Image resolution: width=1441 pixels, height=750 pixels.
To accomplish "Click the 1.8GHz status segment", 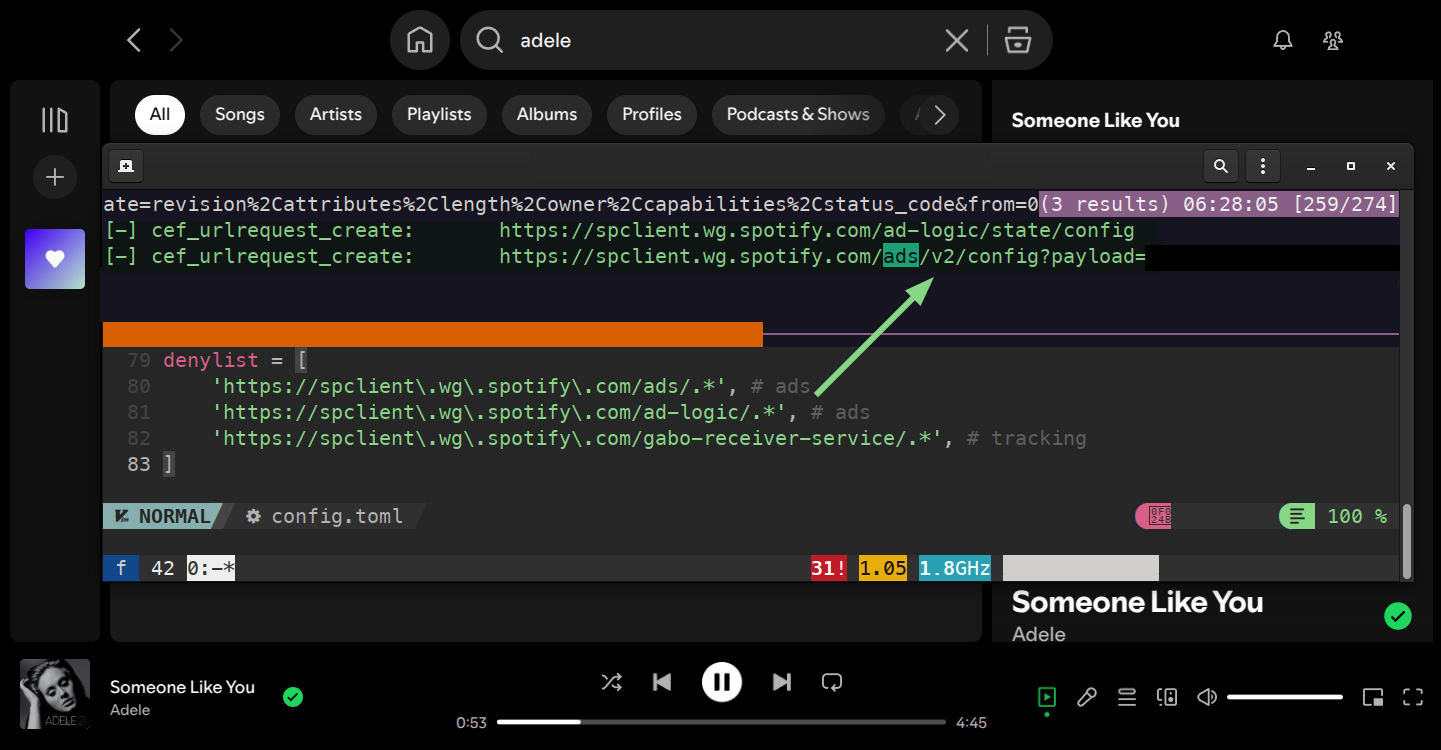I will point(955,568).
